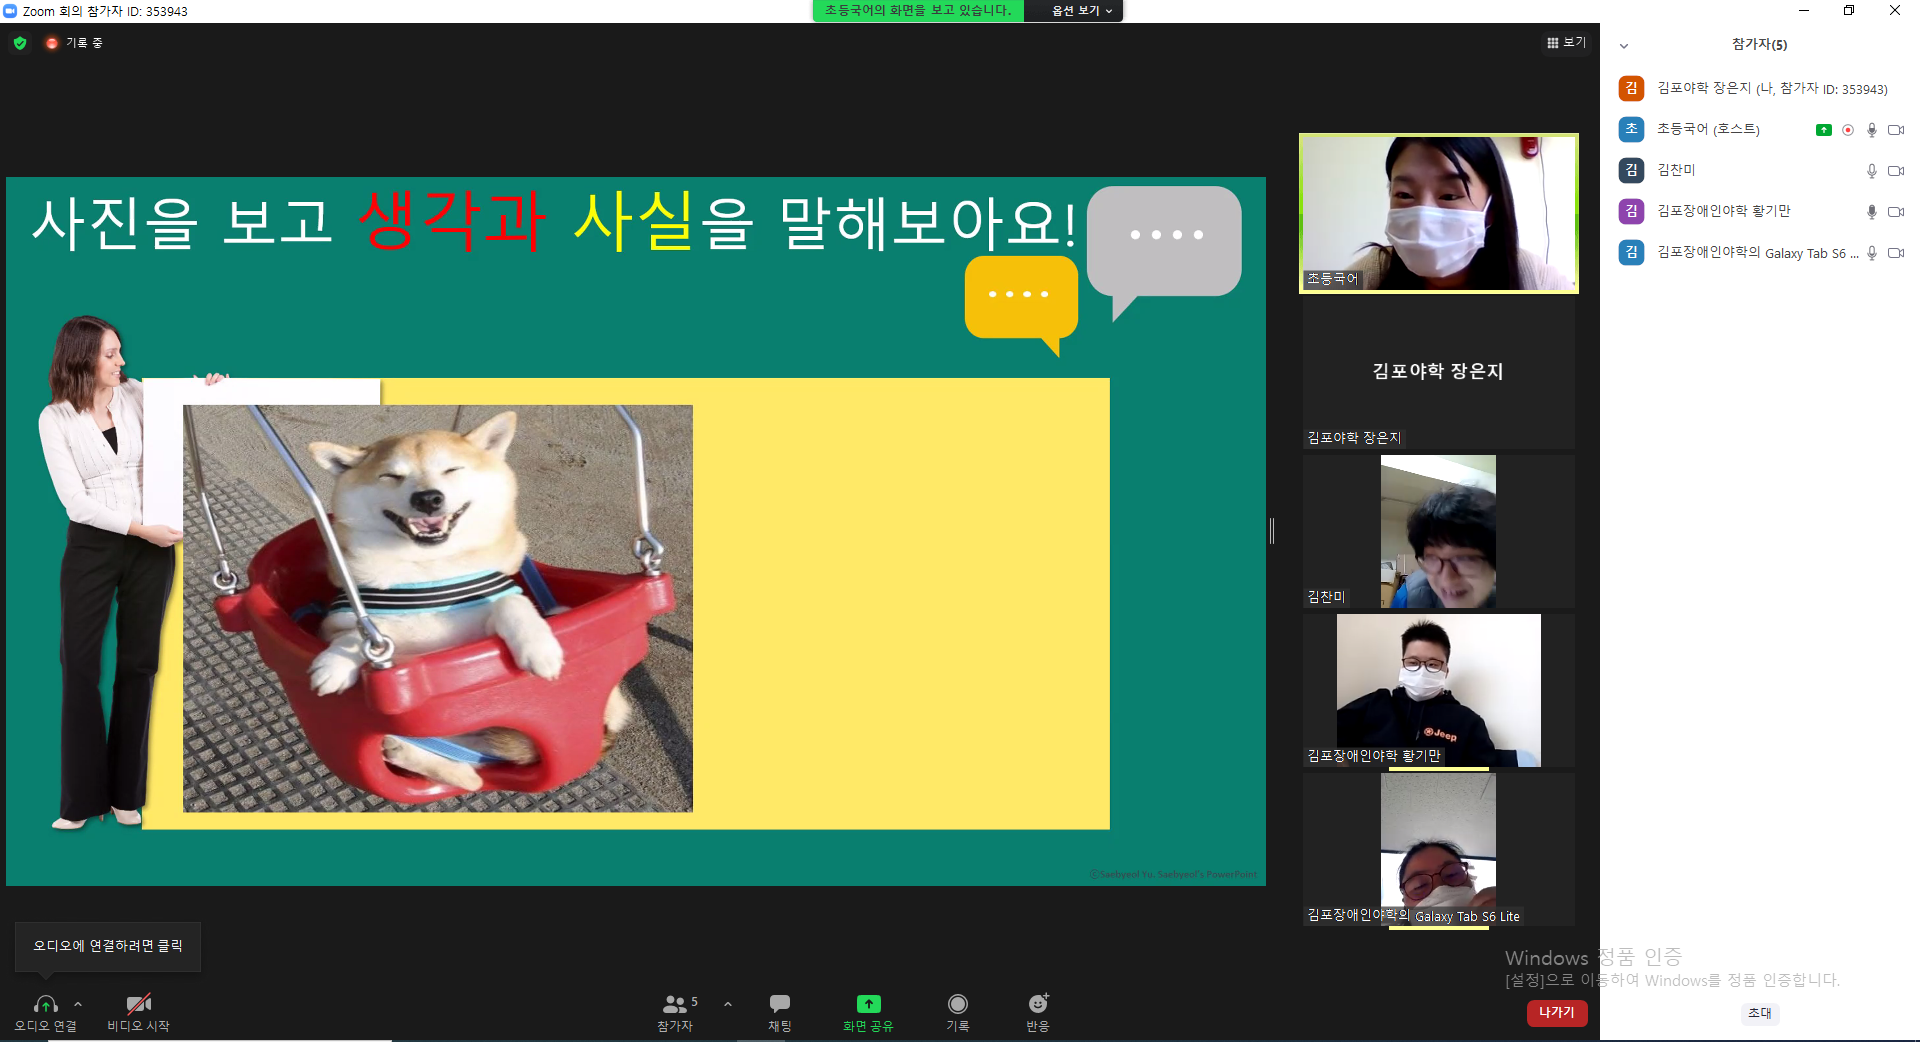Click the red 나가기 leave button
The image size is (1920, 1042).
click(1557, 1013)
